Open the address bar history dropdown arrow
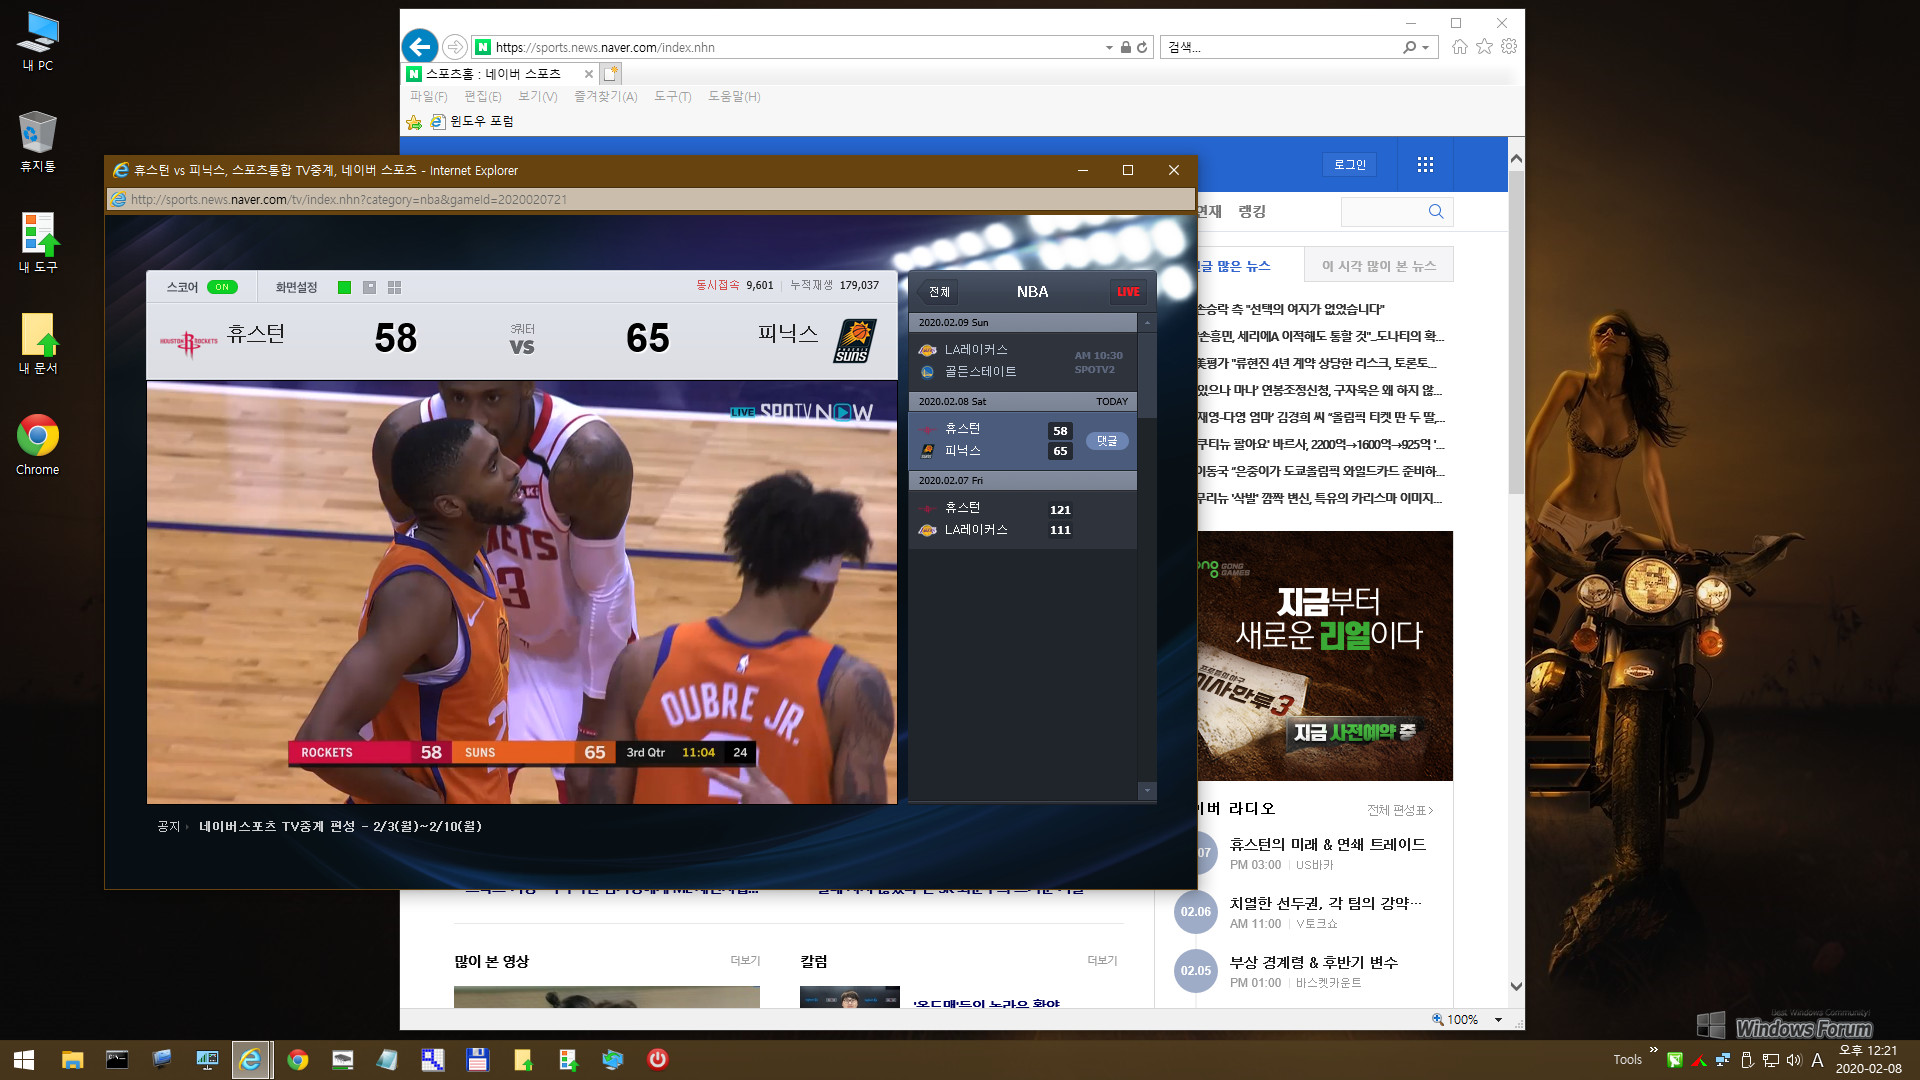The width and height of the screenshot is (1920, 1080). point(1109,47)
